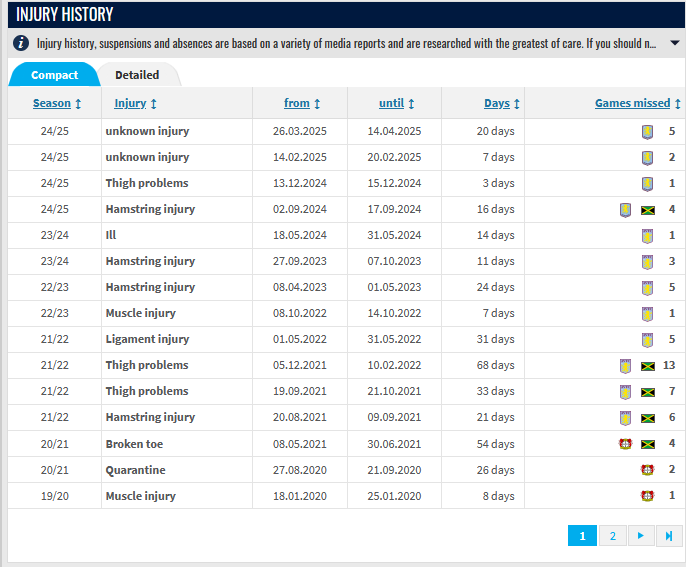686x567 pixels.
Task: Click club crest in 19.09.2021 Thigh problems row
Action: coord(626,392)
